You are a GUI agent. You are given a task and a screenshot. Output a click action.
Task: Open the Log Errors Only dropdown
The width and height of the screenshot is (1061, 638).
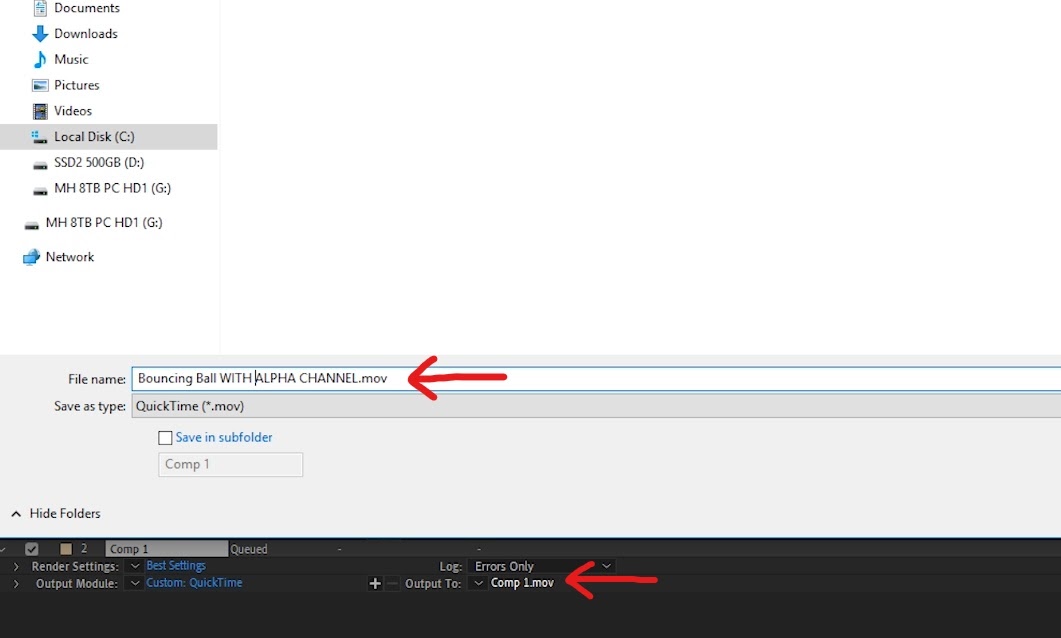(543, 566)
